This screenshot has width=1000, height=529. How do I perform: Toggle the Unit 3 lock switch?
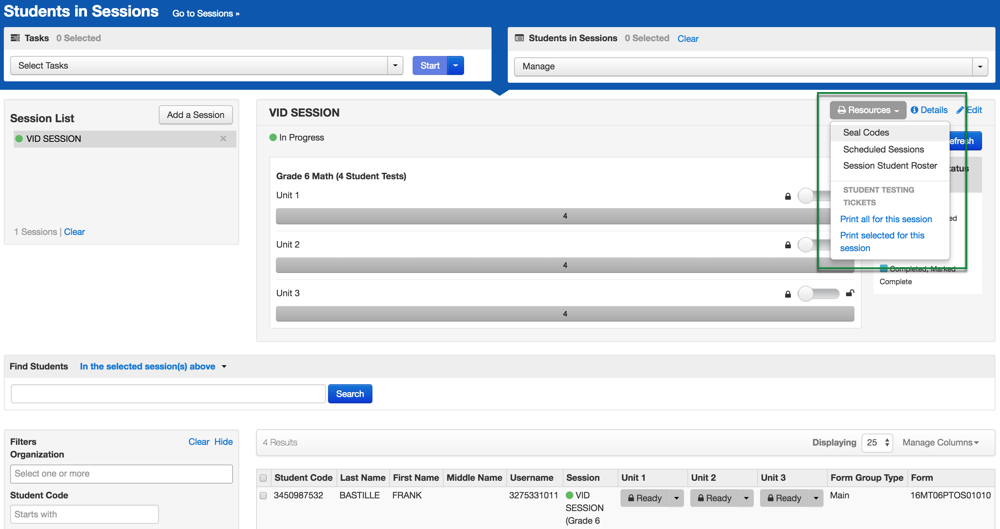click(817, 294)
